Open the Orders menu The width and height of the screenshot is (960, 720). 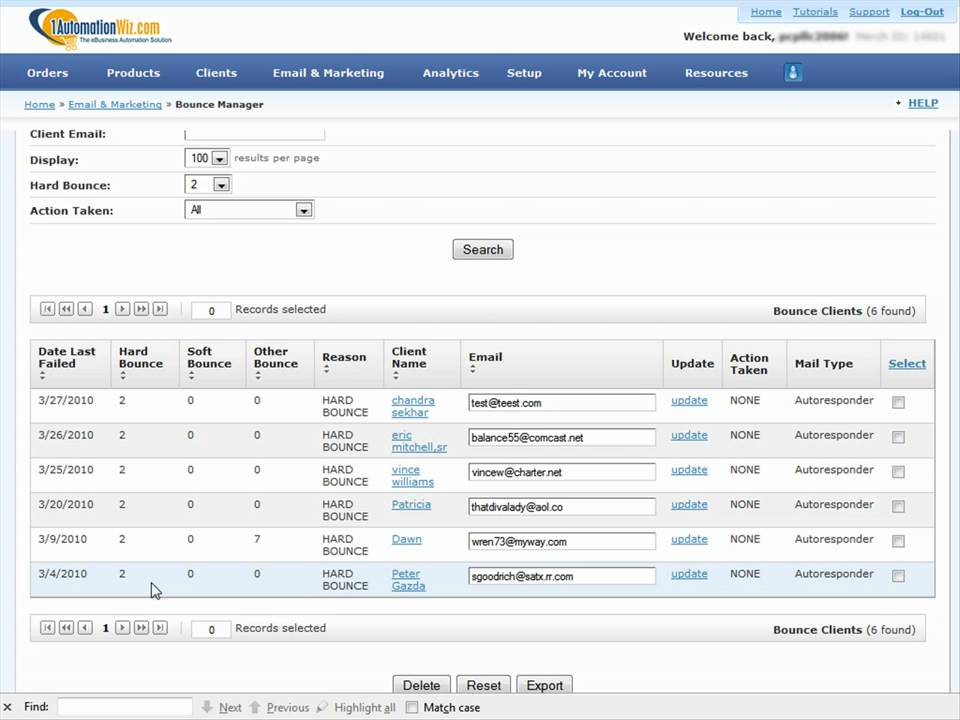coord(47,73)
